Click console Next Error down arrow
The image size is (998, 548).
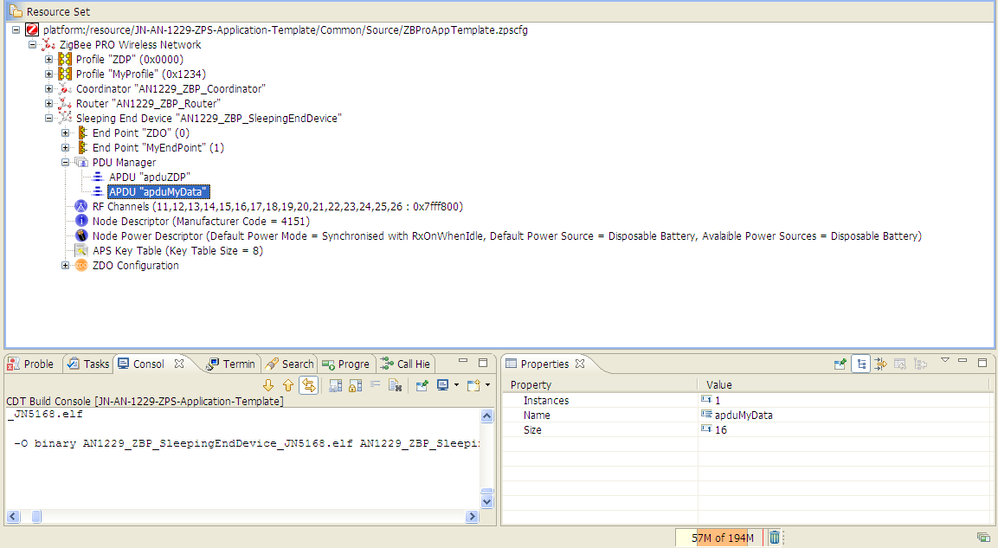[268, 385]
